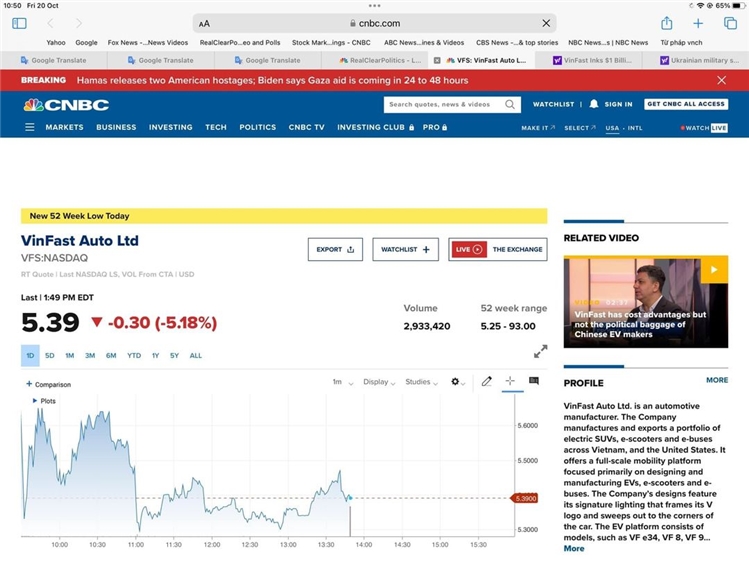Tap the cnbc.com address field
This screenshot has width=749, height=561.
(x=374, y=23)
